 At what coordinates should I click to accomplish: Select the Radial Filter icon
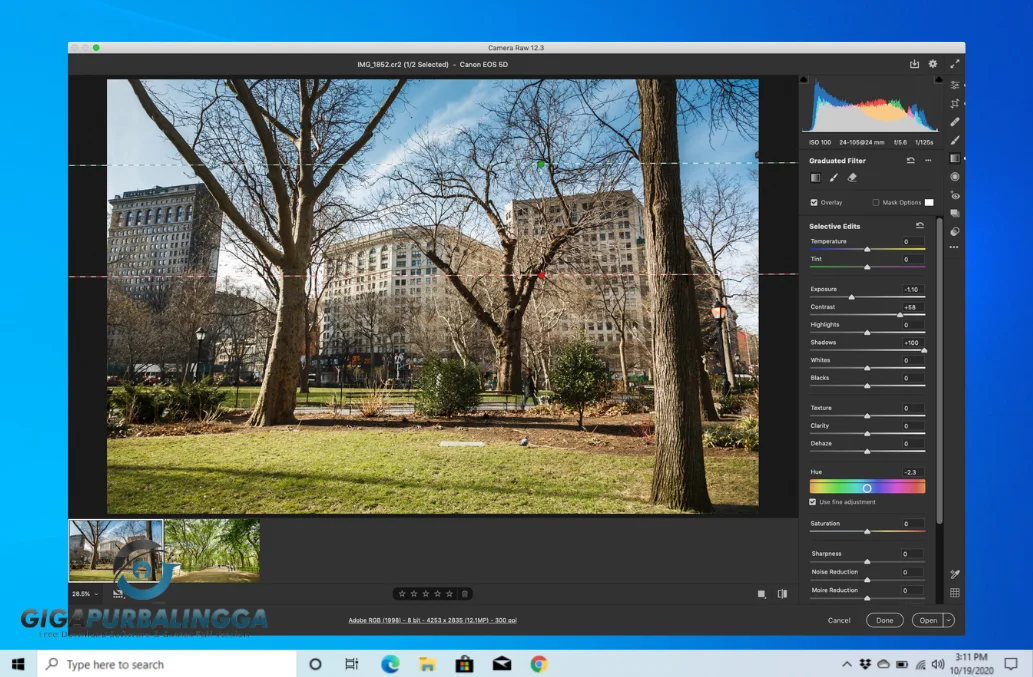(x=954, y=176)
